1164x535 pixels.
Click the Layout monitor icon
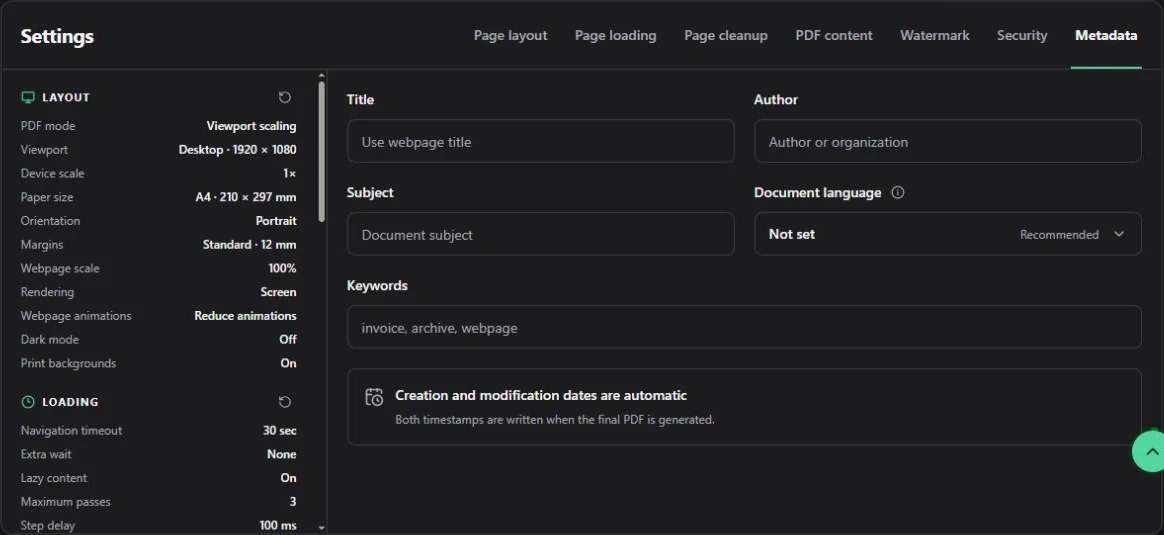(28, 97)
